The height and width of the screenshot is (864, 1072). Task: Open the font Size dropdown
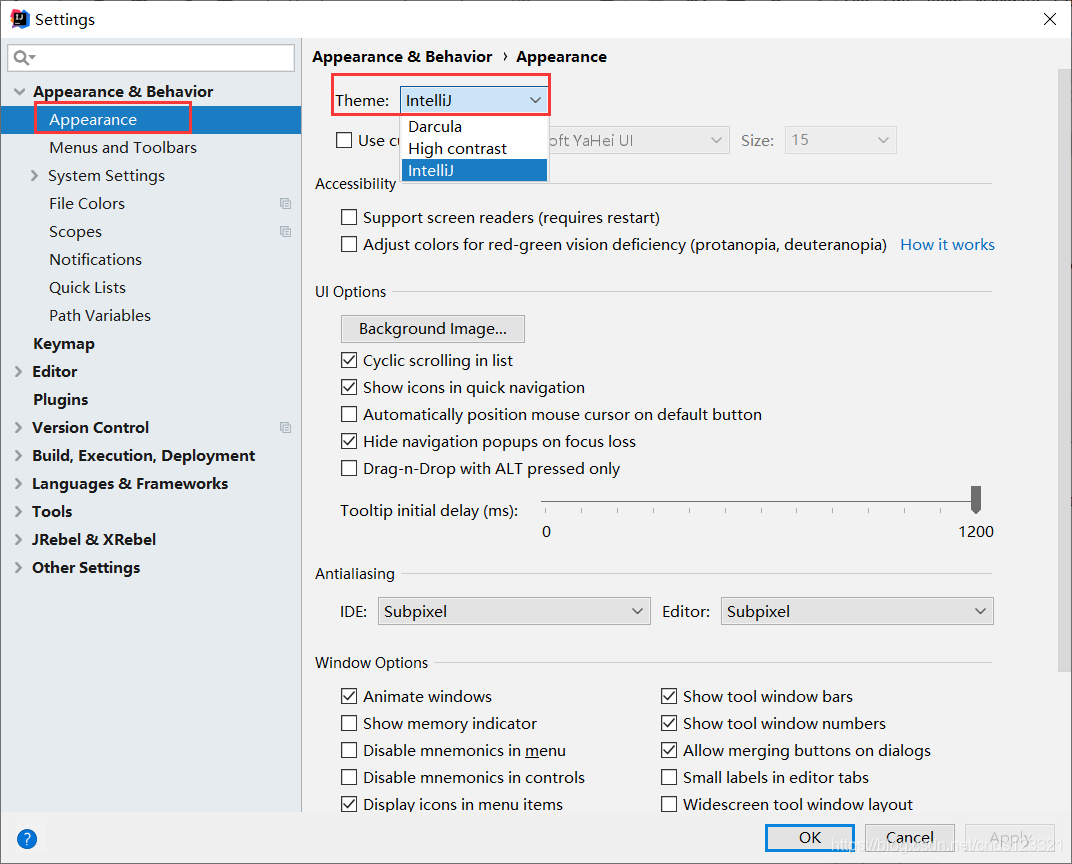pyautogui.click(x=840, y=140)
